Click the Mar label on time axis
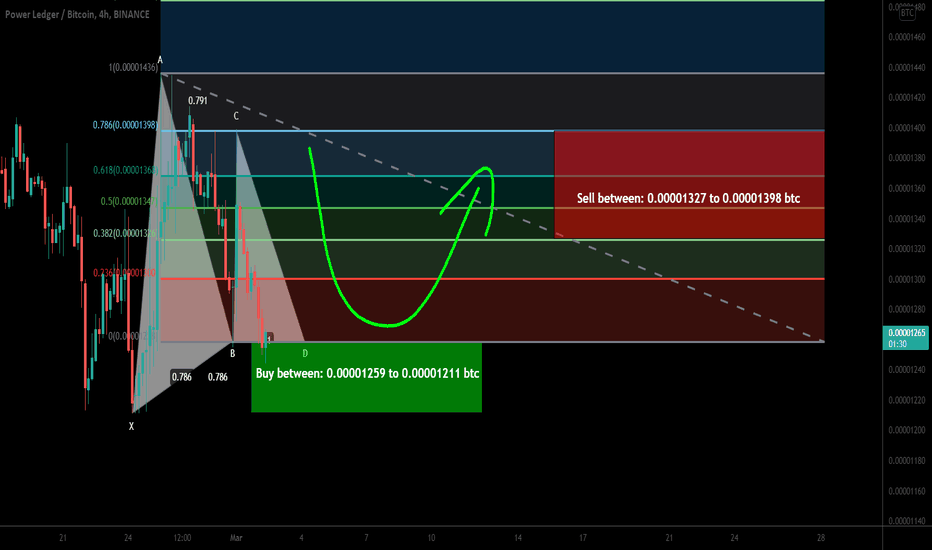 point(236,538)
